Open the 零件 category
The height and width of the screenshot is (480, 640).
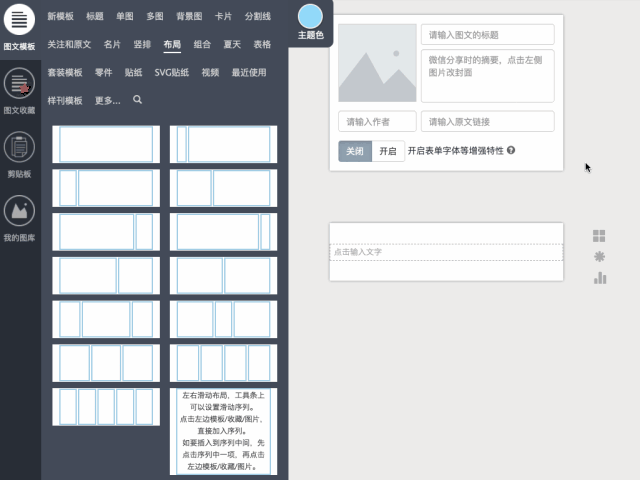click(x=103, y=73)
